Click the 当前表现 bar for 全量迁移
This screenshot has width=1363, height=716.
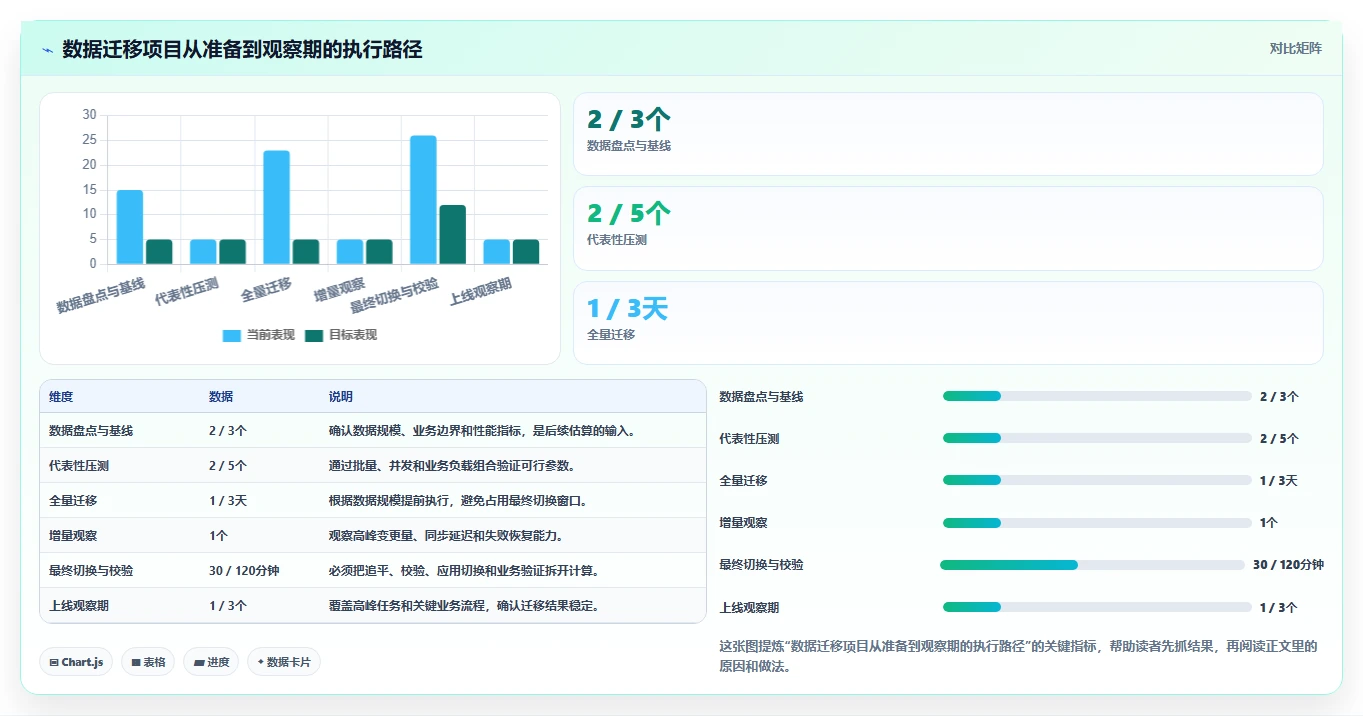[x=277, y=207]
